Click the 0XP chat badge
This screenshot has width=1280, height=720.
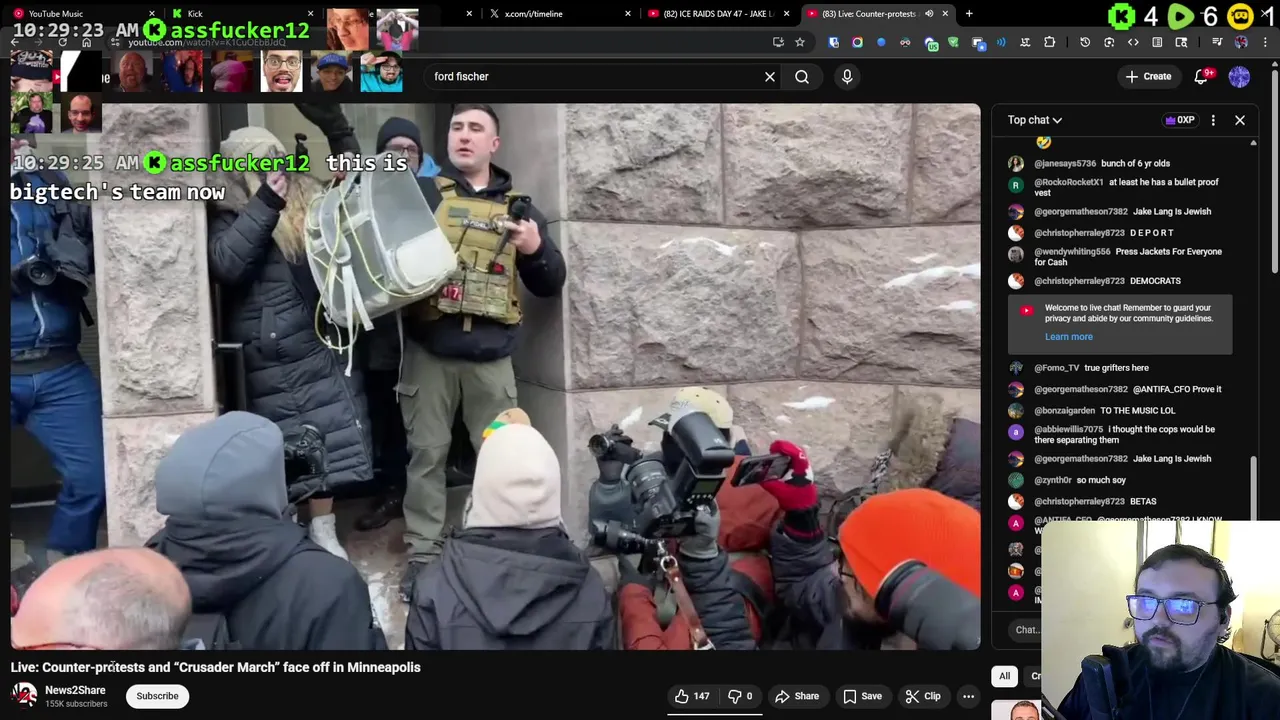tap(1180, 120)
